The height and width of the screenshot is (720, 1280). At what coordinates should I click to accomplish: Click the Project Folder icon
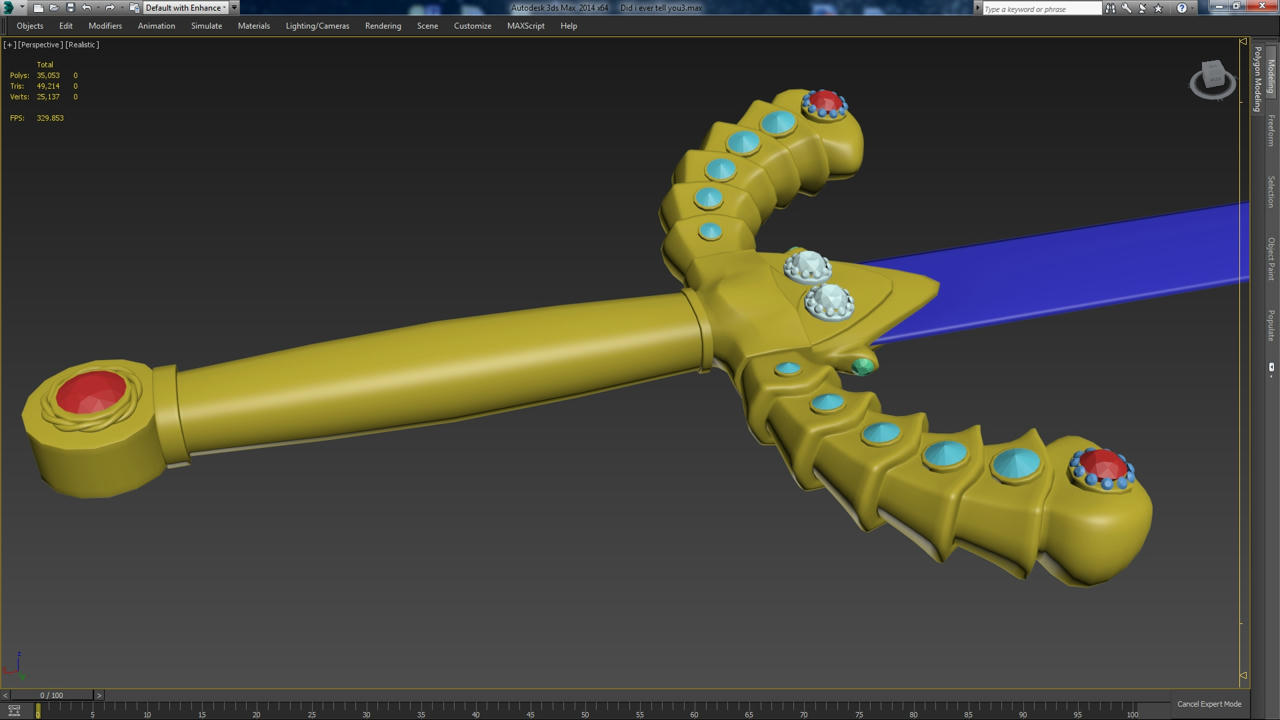tap(134, 8)
